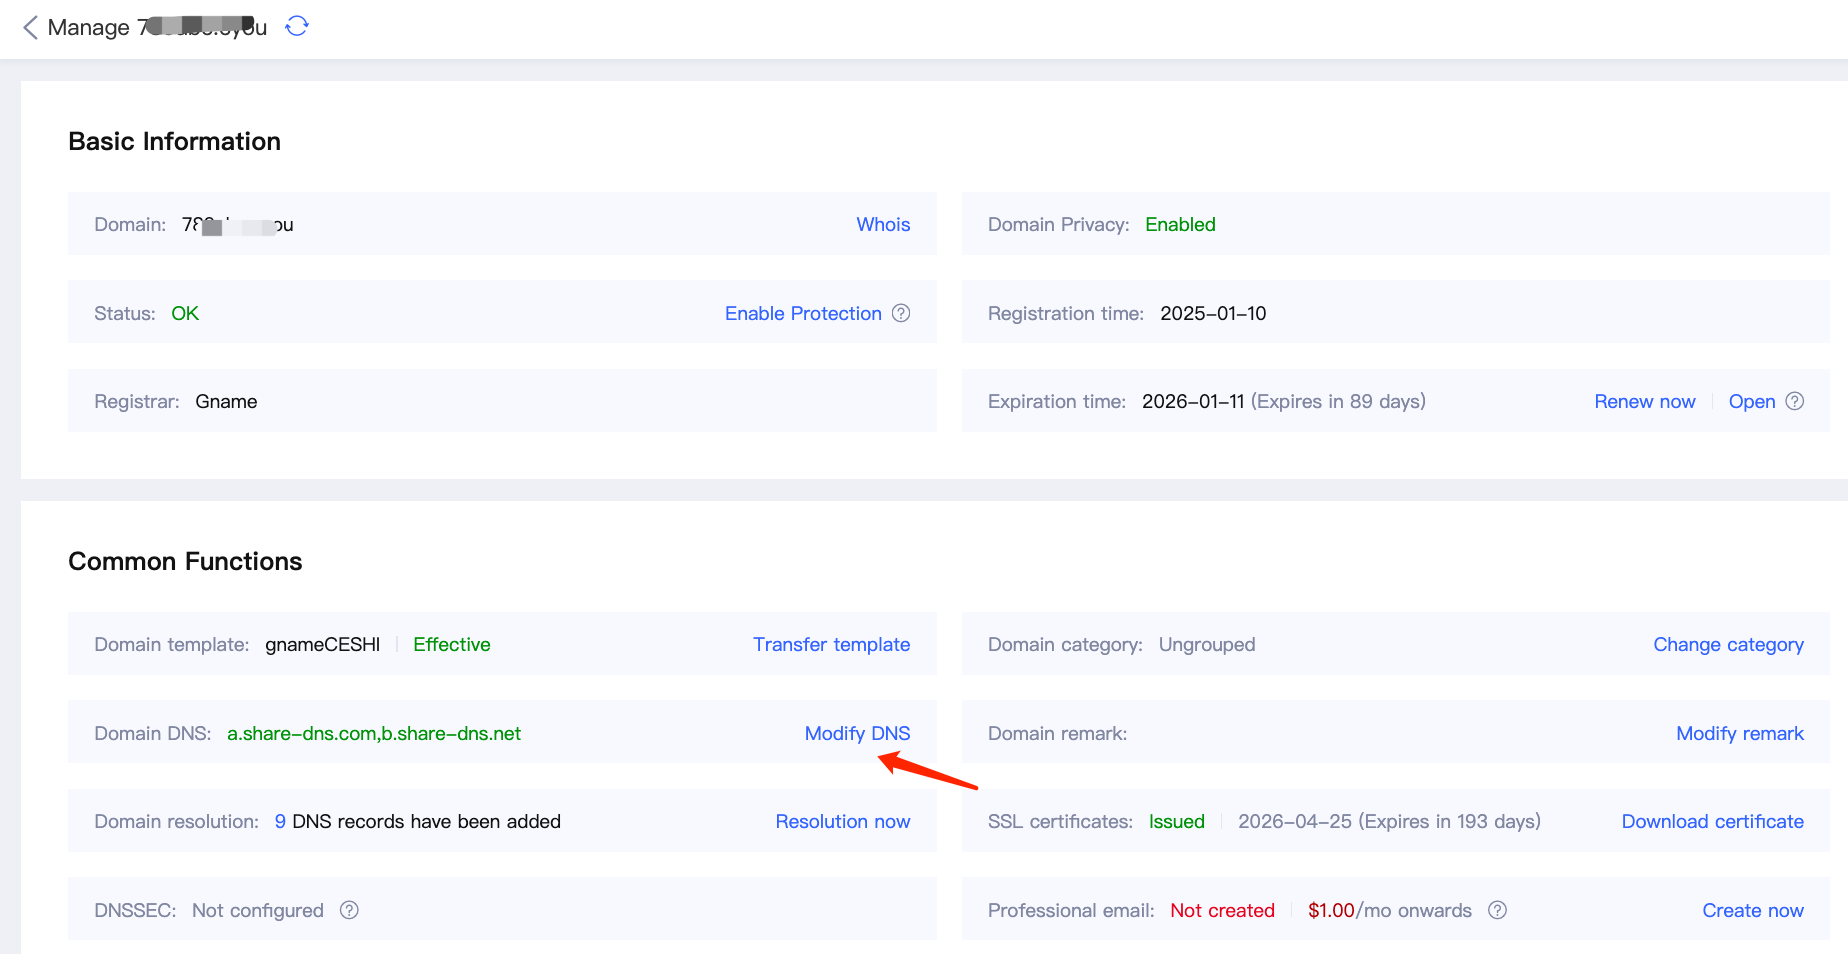Click the refresh icon next to domain name

pyautogui.click(x=297, y=26)
